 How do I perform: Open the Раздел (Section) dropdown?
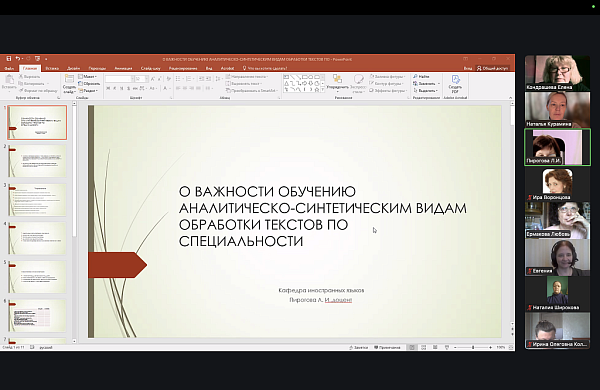(88, 91)
